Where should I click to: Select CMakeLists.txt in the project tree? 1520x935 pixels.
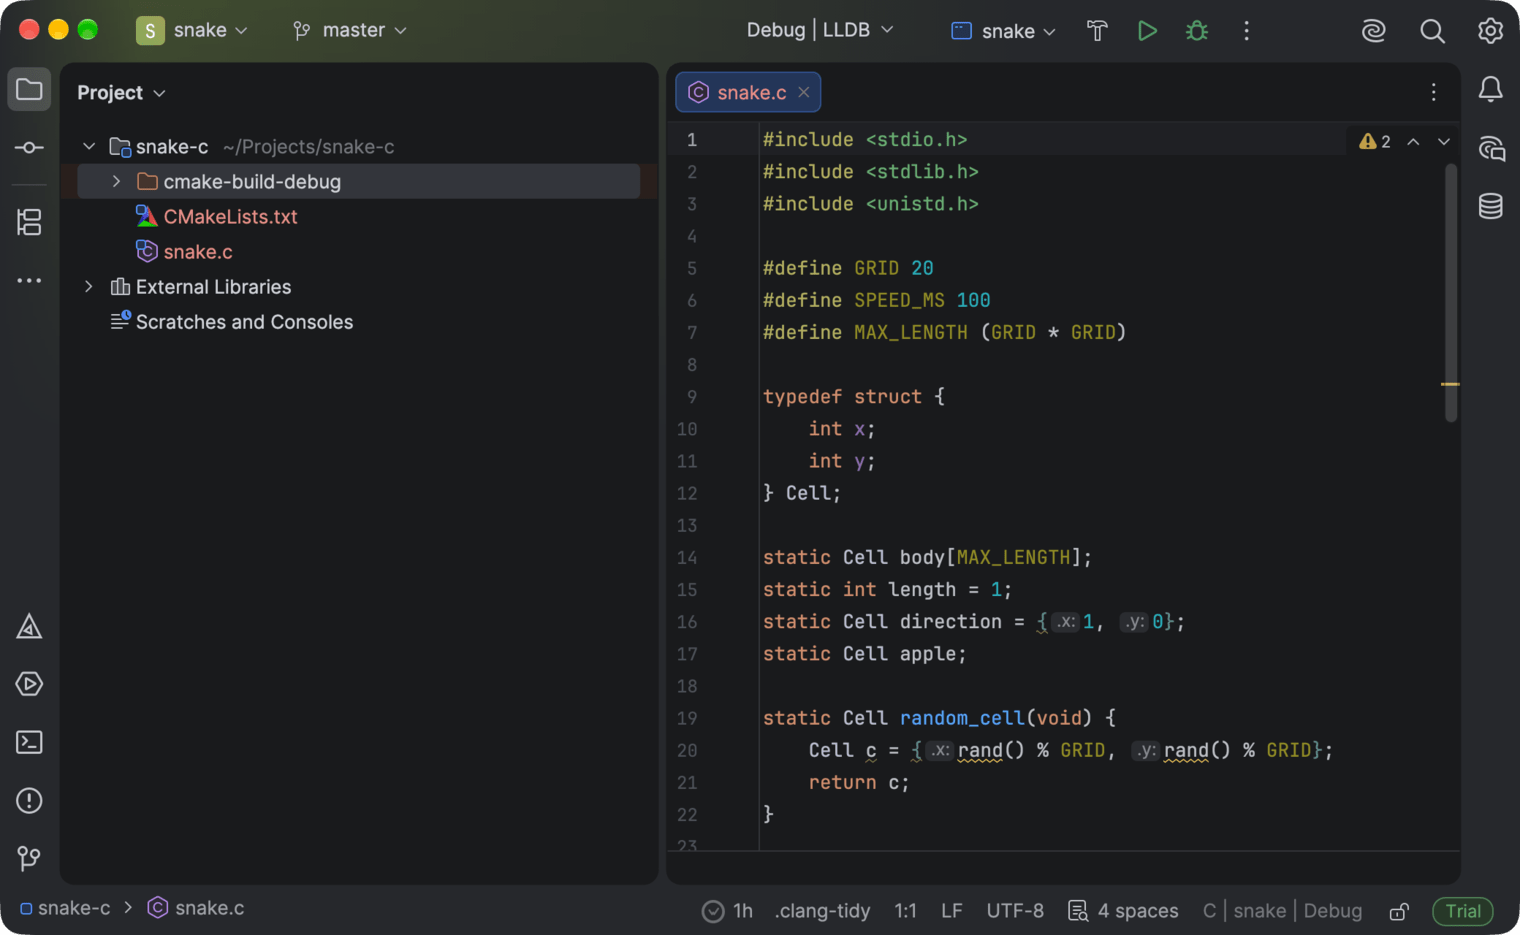coord(230,217)
